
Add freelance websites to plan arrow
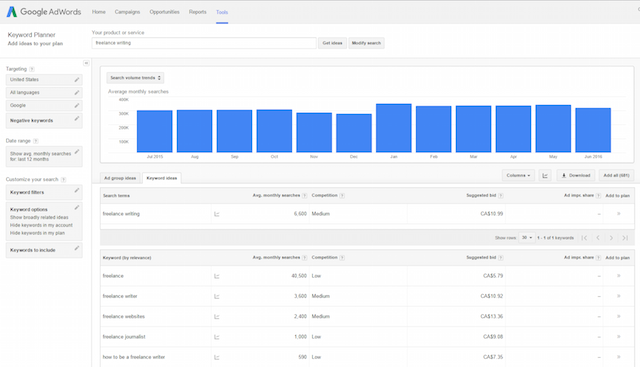[619, 316]
